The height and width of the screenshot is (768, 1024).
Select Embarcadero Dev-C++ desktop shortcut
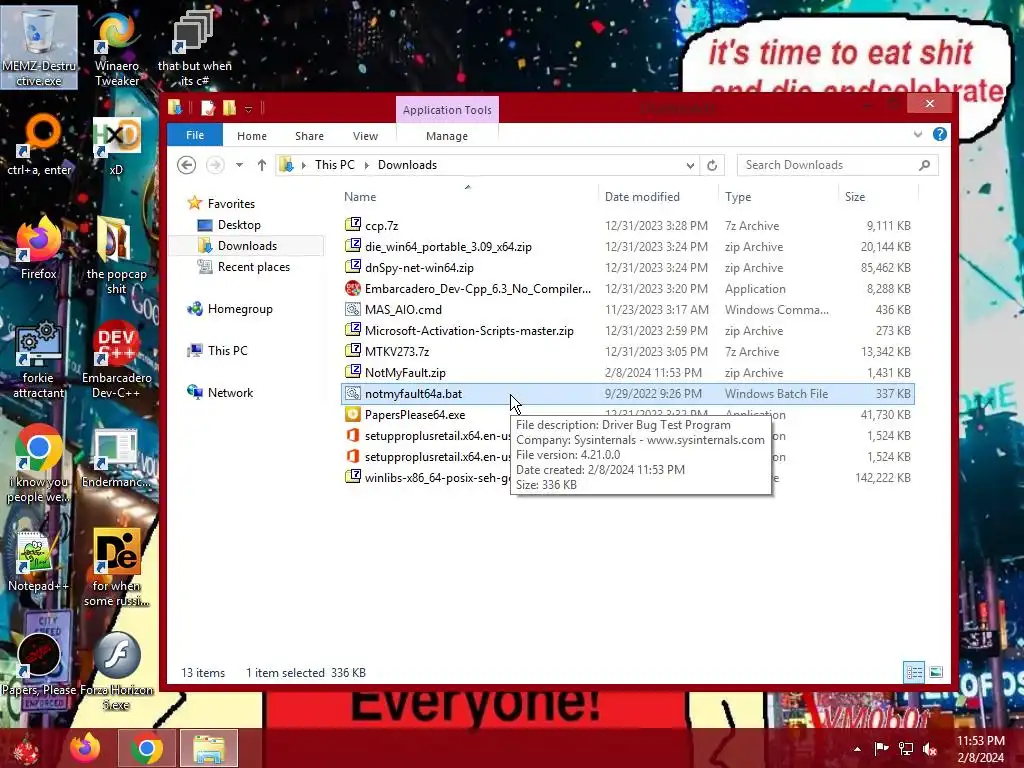(116, 359)
